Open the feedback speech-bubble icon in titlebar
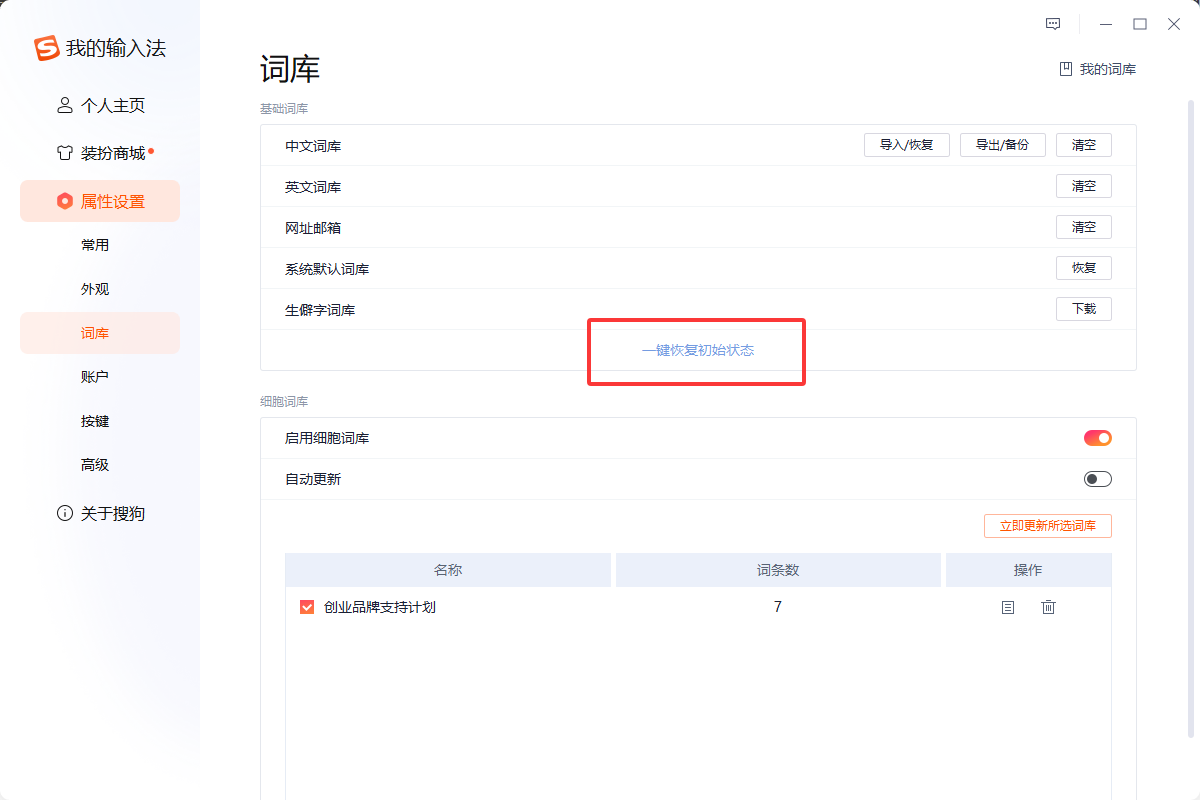The height and width of the screenshot is (800, 1200). point(1052,23)
